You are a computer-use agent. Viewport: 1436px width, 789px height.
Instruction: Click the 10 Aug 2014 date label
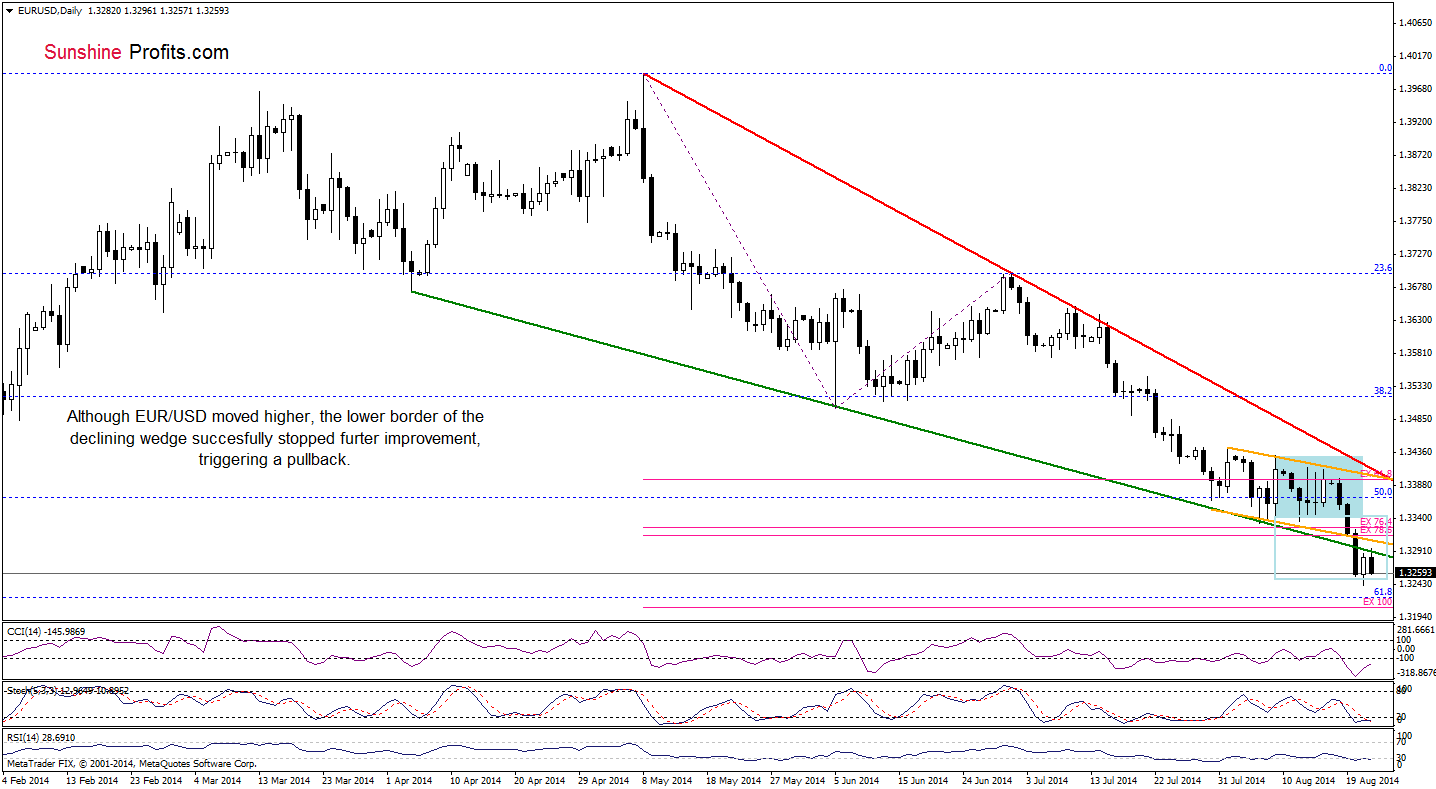click(1307, 779)
